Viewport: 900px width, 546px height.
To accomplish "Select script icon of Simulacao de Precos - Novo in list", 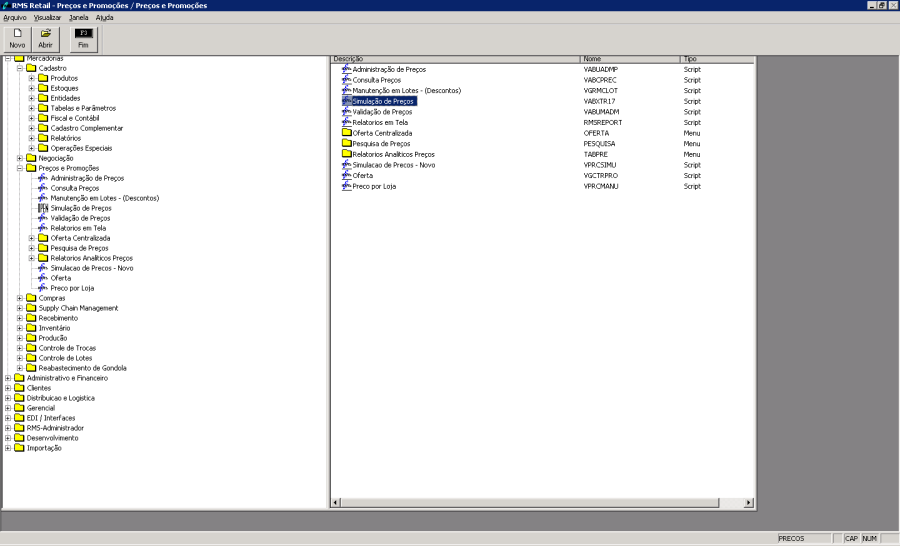I will pos(347,165).
